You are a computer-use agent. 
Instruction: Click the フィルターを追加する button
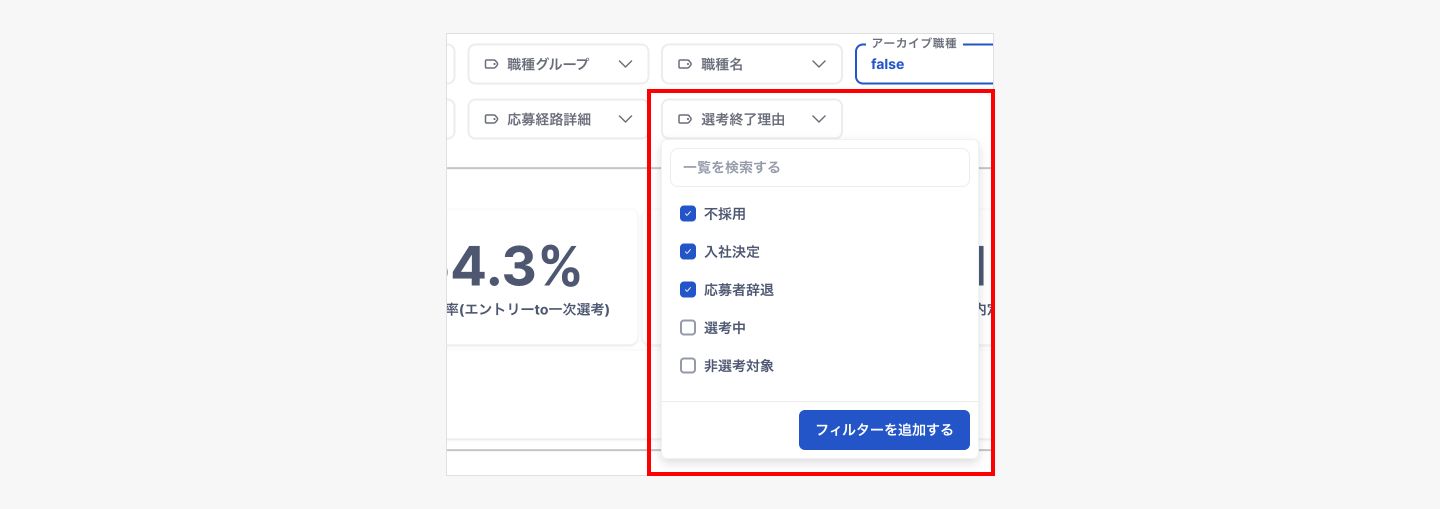tap(884, 430)
